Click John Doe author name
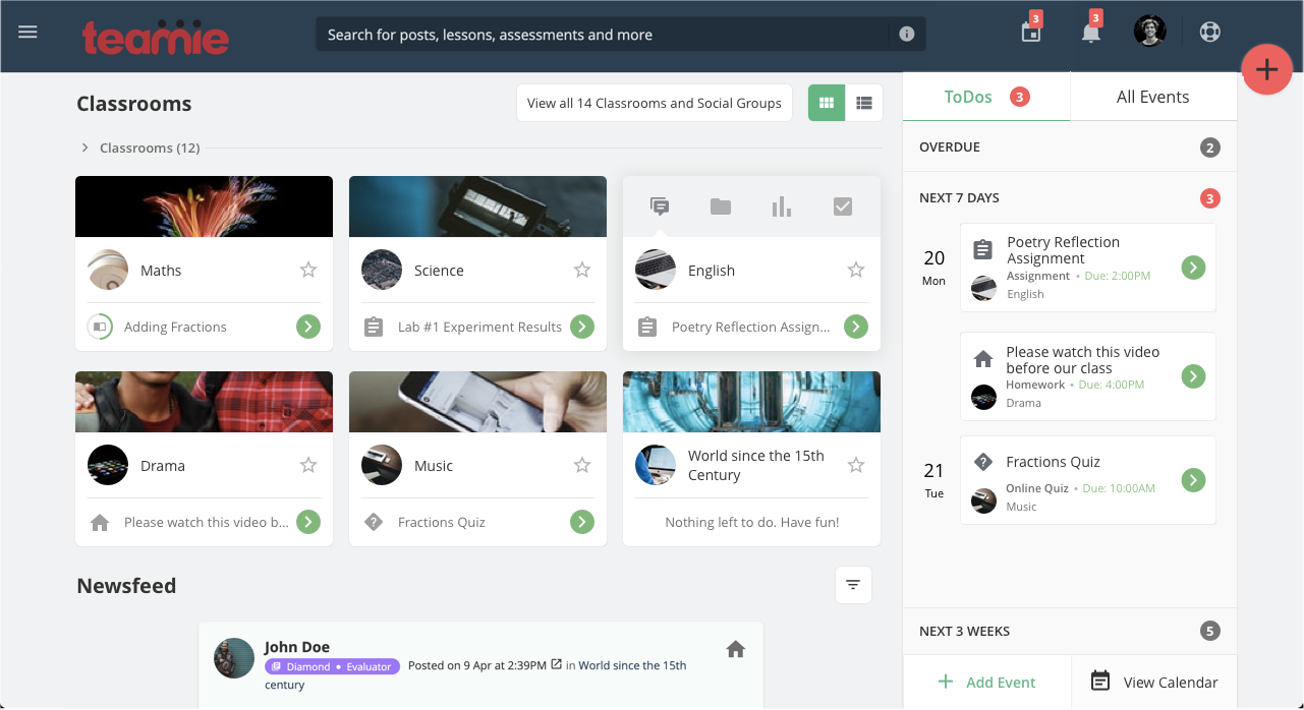This screenshot has height=710, width=1304. [x=297, y=647]
